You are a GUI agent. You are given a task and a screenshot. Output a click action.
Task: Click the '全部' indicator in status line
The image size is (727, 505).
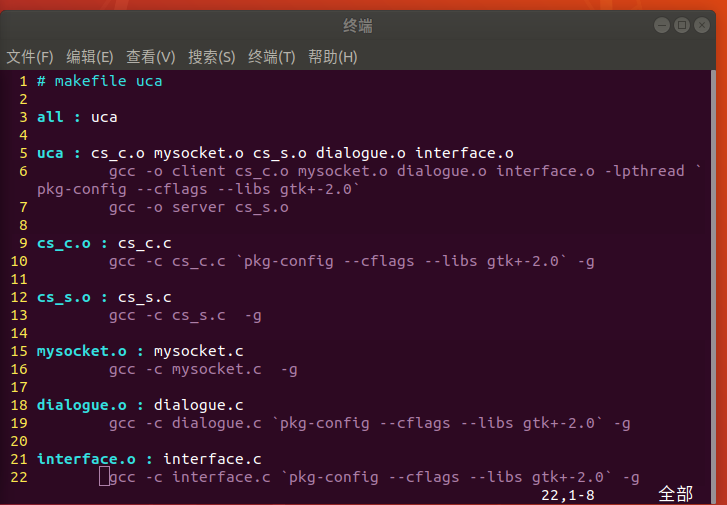point(676,495)
